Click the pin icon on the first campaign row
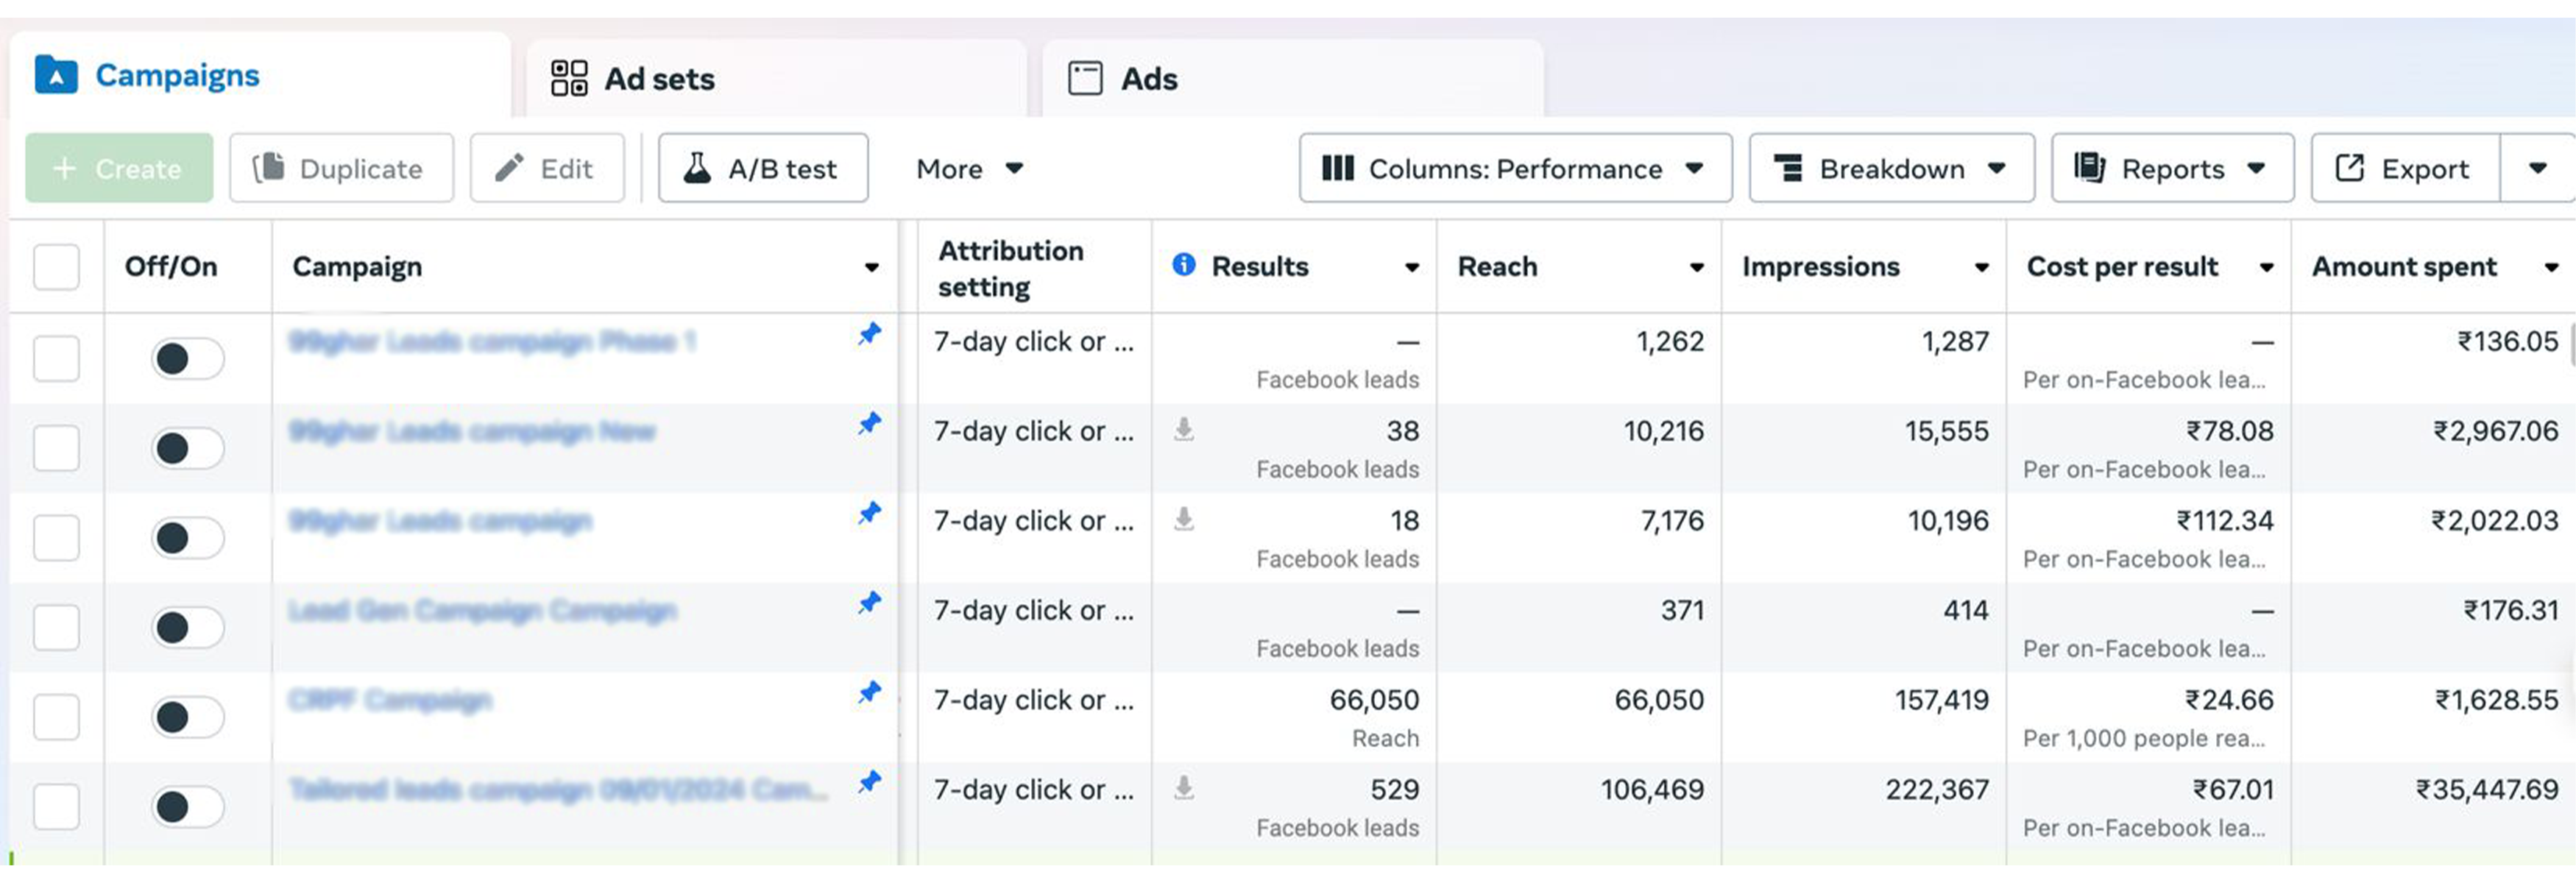2576x883 pixels. 870,334
